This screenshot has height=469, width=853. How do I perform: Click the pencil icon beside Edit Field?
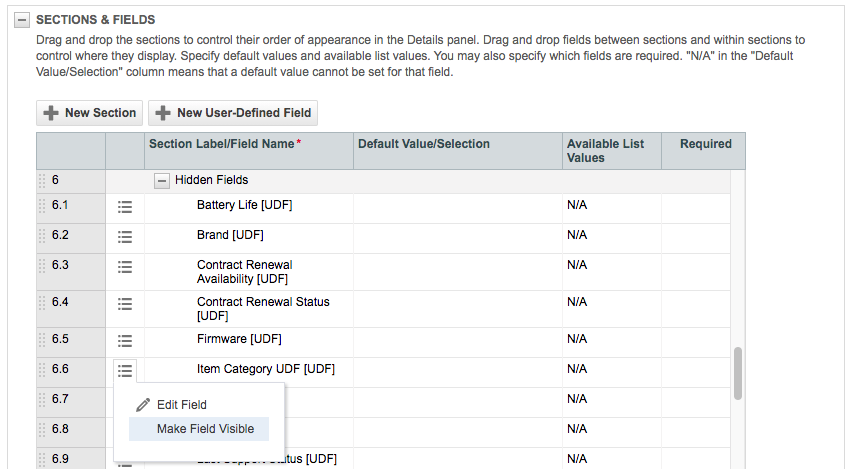tap(143, 405)
